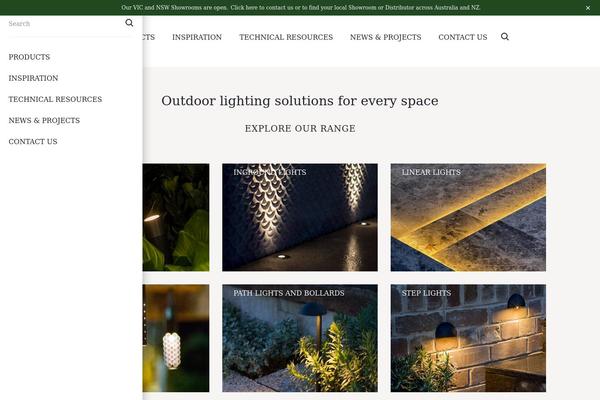Open search from the top navigation magnifier icon
Screen dimensions: 600x400
(x=505, y=37)
